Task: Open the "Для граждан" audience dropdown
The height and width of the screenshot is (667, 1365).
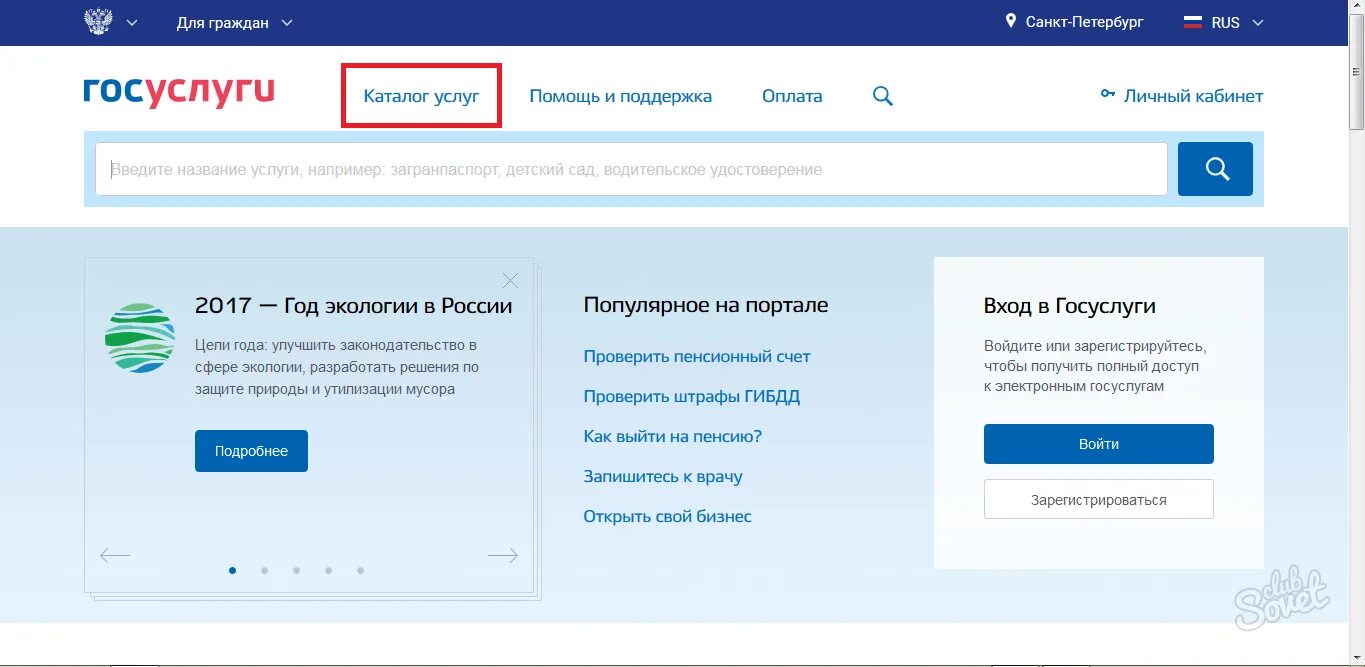Action: tap(235, 23)
